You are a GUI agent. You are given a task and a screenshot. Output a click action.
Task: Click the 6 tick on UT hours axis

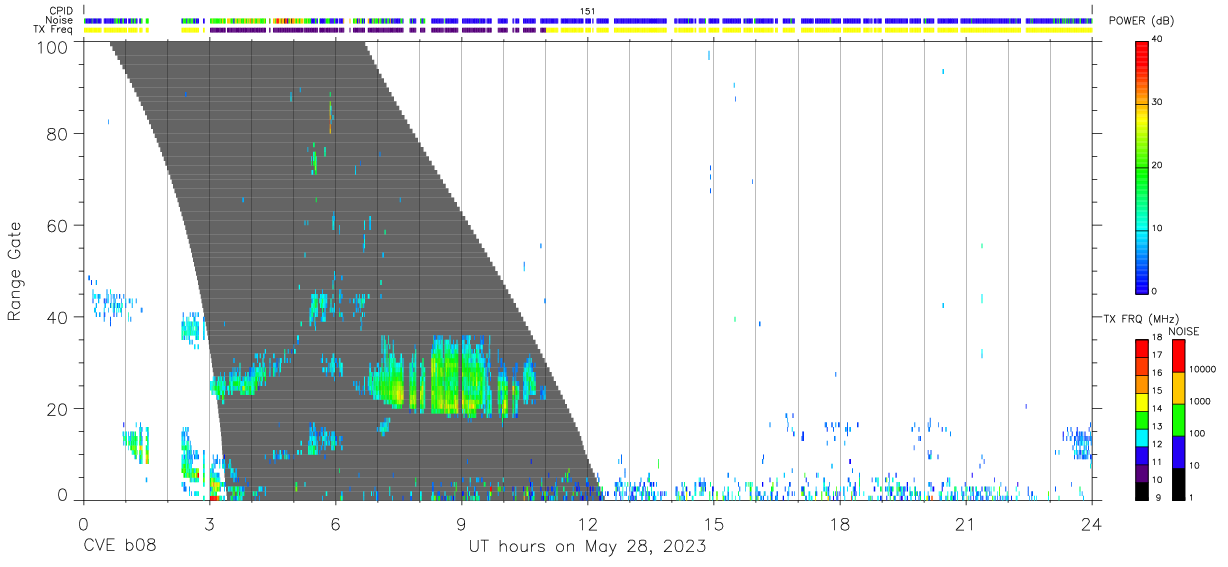click(335, 524)
